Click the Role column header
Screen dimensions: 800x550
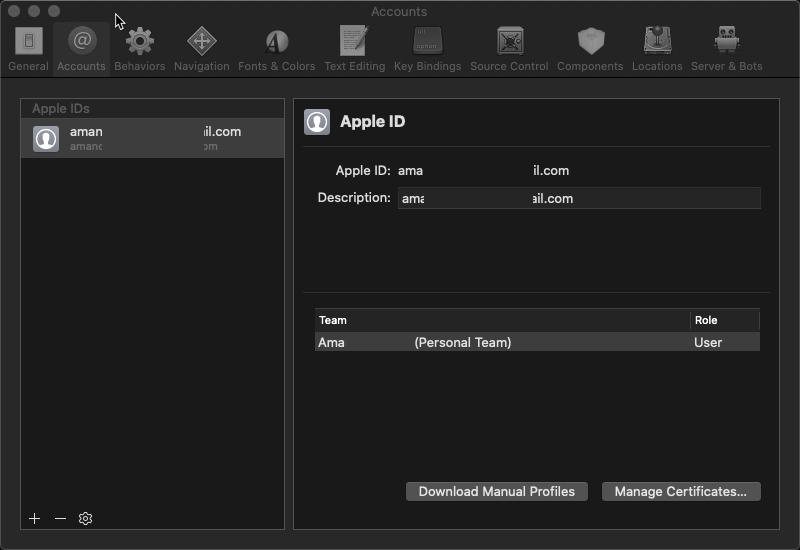725,320
